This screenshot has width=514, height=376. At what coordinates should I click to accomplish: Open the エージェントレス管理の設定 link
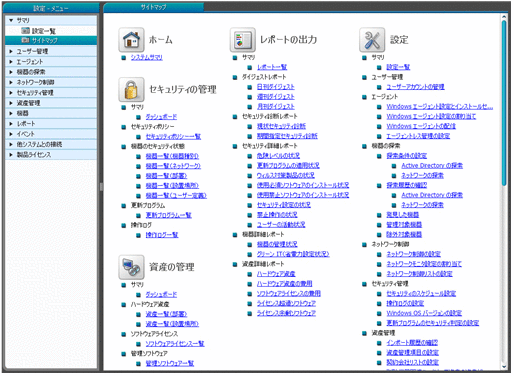coord(418,136)
